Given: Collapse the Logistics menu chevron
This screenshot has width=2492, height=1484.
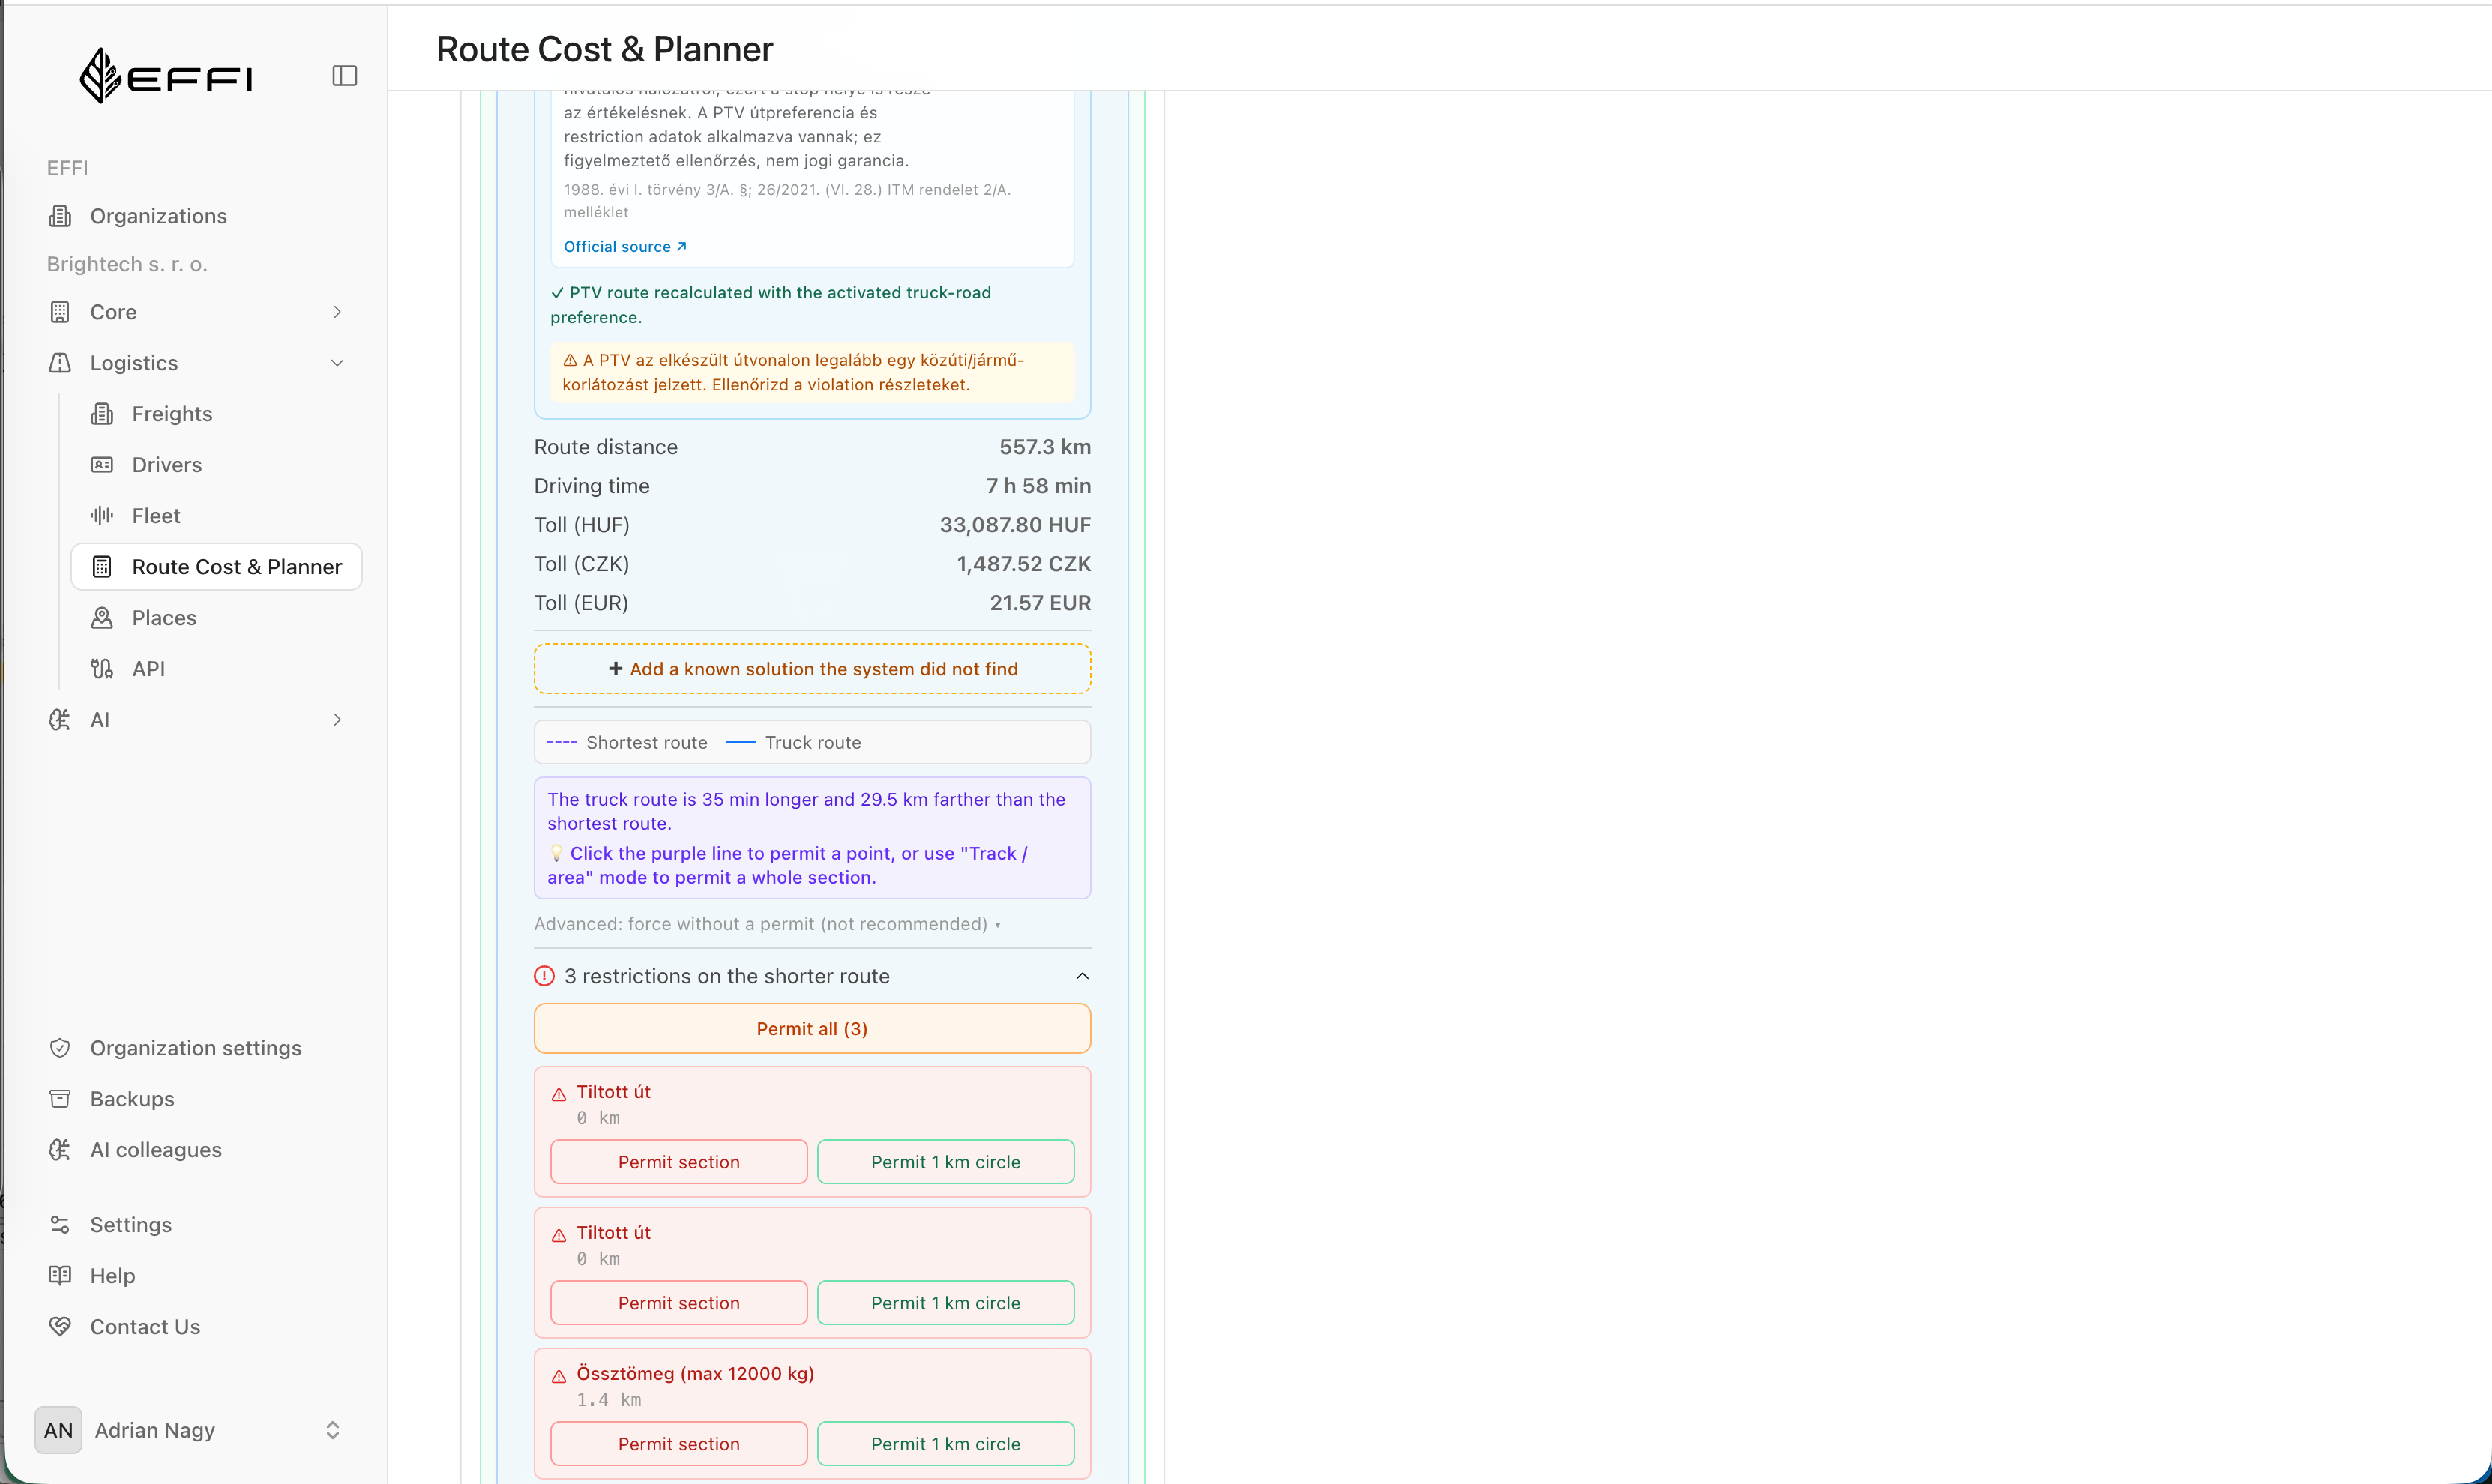Looking at the screenshot, I should [x=337, y=363].
